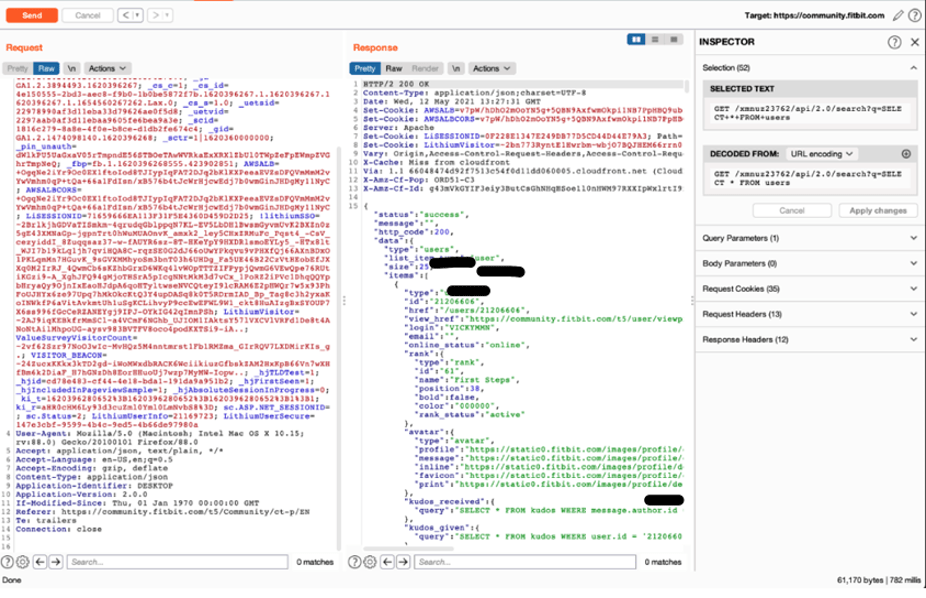This screenshot has height=598, width=926.
Task: Click the Server: Apache response header
Action: (x=398, y=128)
